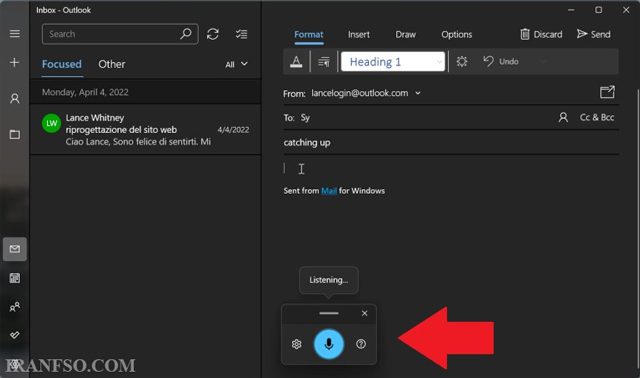Expand the From account dropdown
Viewport: 640px width, 378px height.
(x=418, y=93)
